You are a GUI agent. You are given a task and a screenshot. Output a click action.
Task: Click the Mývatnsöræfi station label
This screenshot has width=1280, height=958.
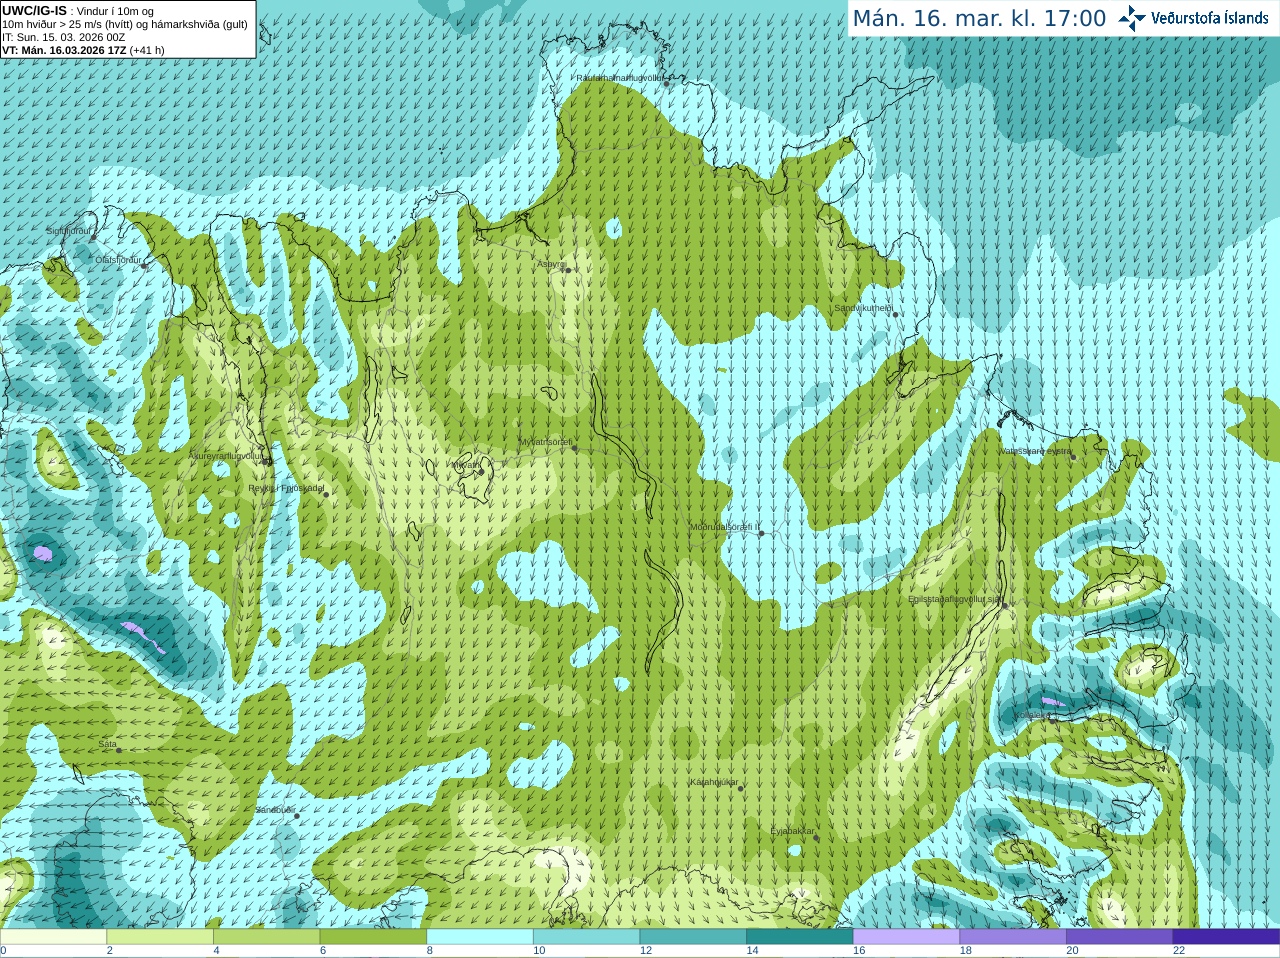(545, 441)
